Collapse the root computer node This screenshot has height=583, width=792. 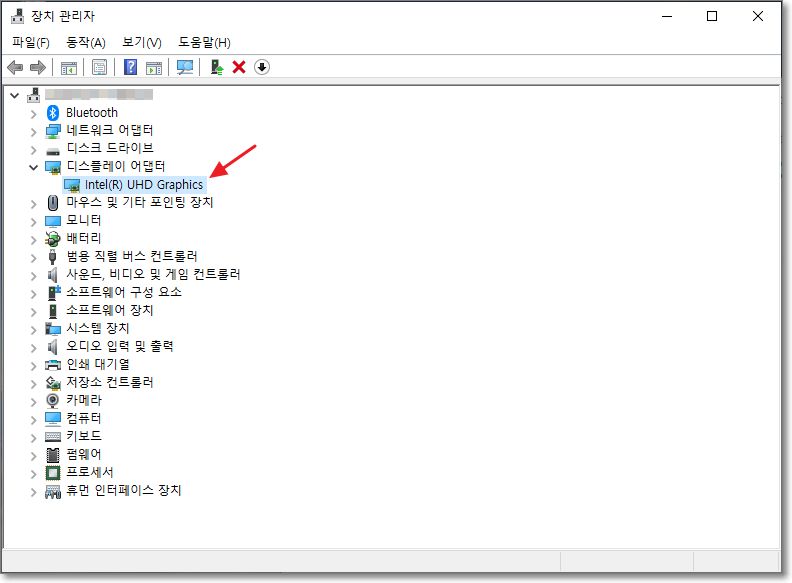pyautogui.click(x=15, y=95)
